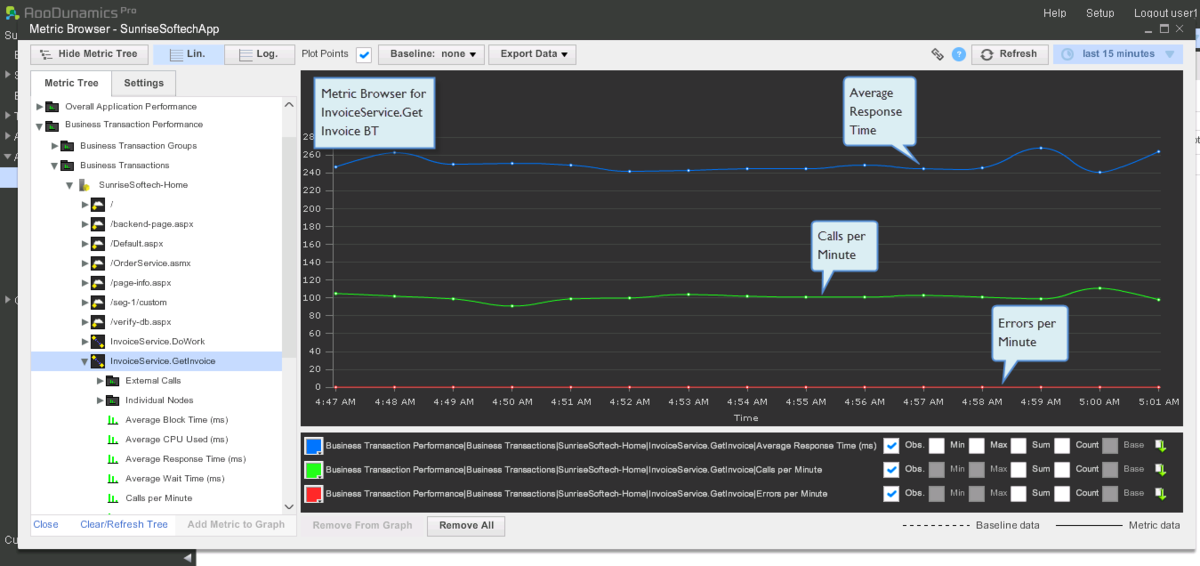Switch chart to Log. scale
Viewport: 1200px width, 566px height.
coord(258,54)
